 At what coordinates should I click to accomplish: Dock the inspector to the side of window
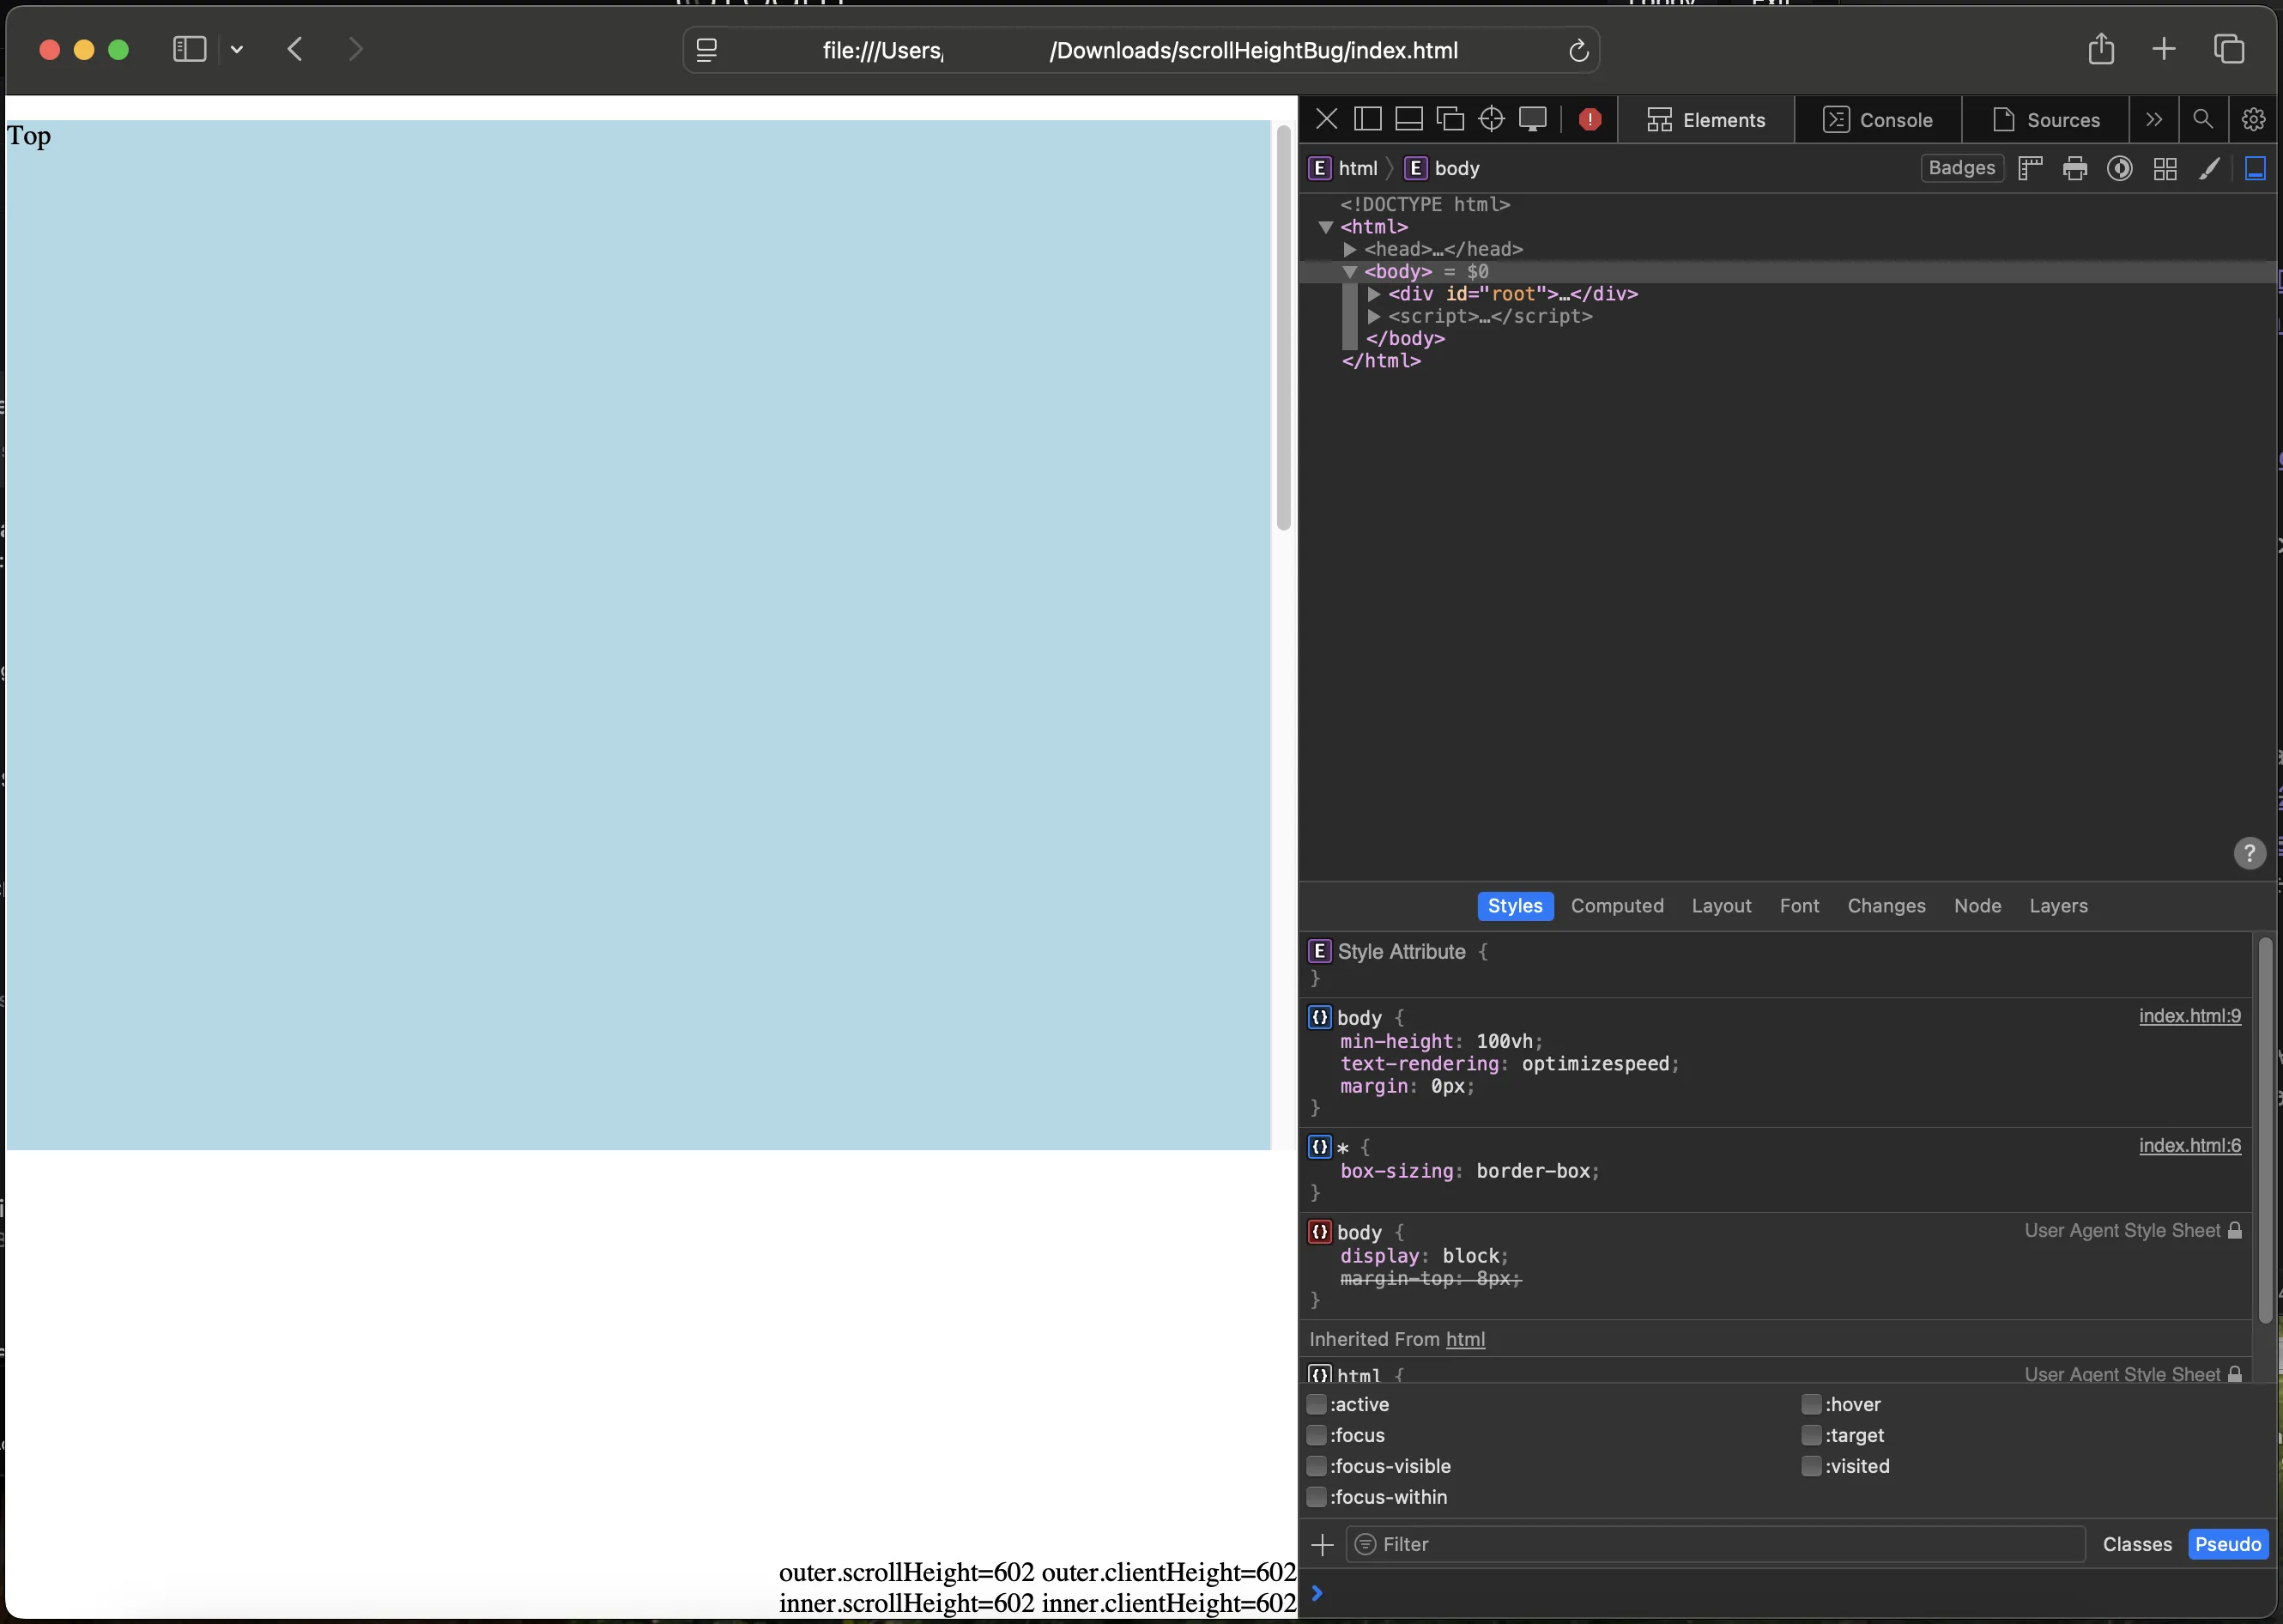pyautogui.click(x=1367, y=120)
